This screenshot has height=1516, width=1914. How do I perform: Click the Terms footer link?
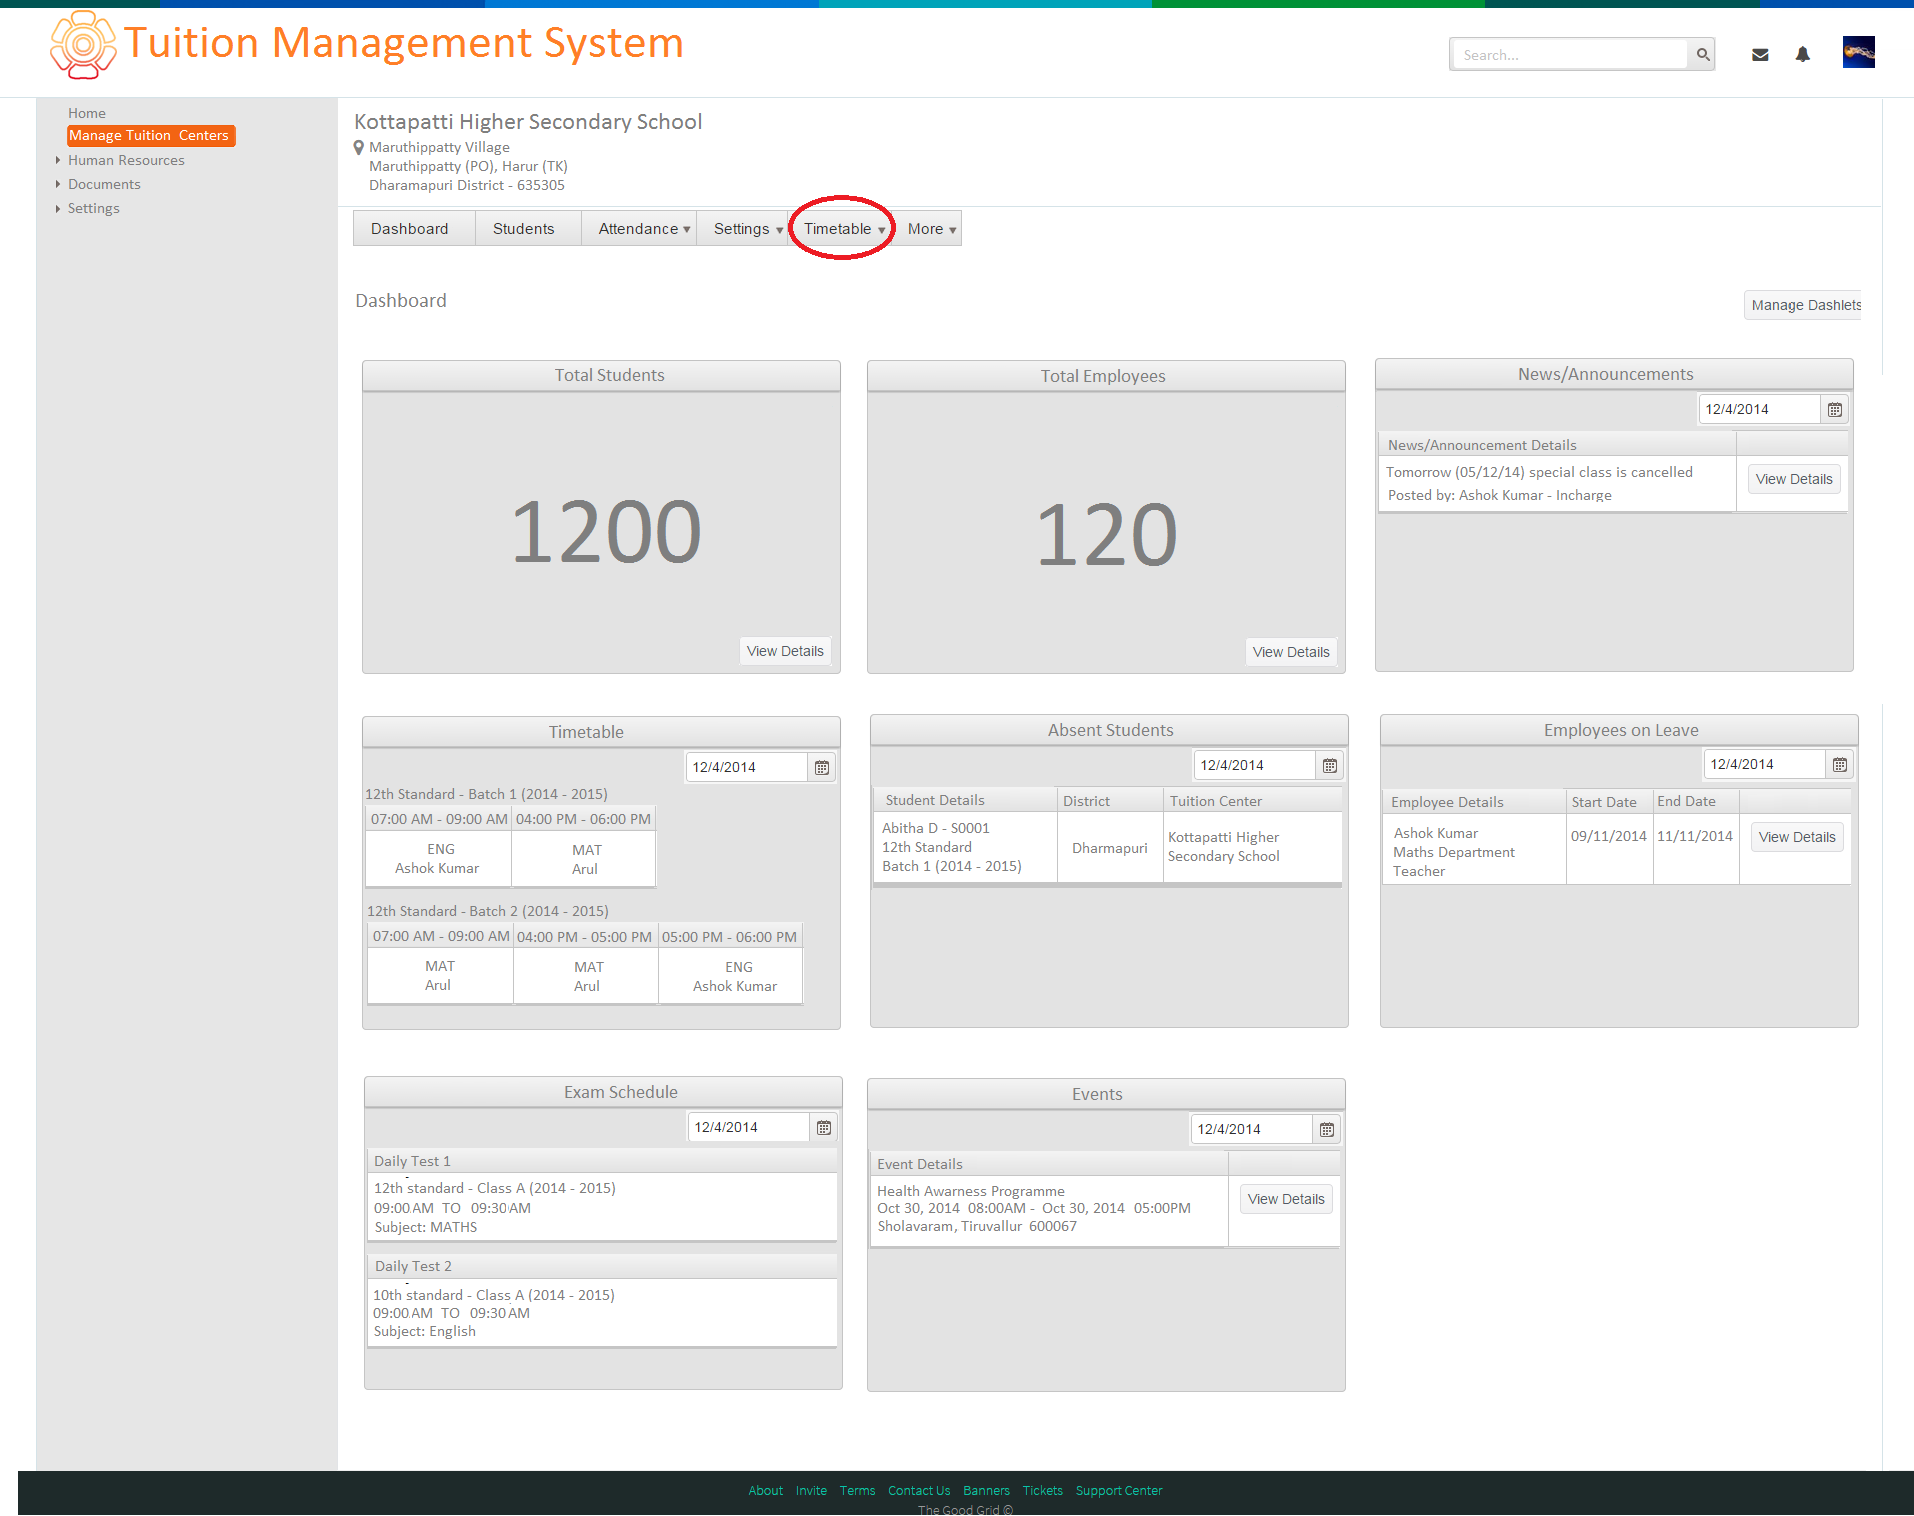(857, 1491)
